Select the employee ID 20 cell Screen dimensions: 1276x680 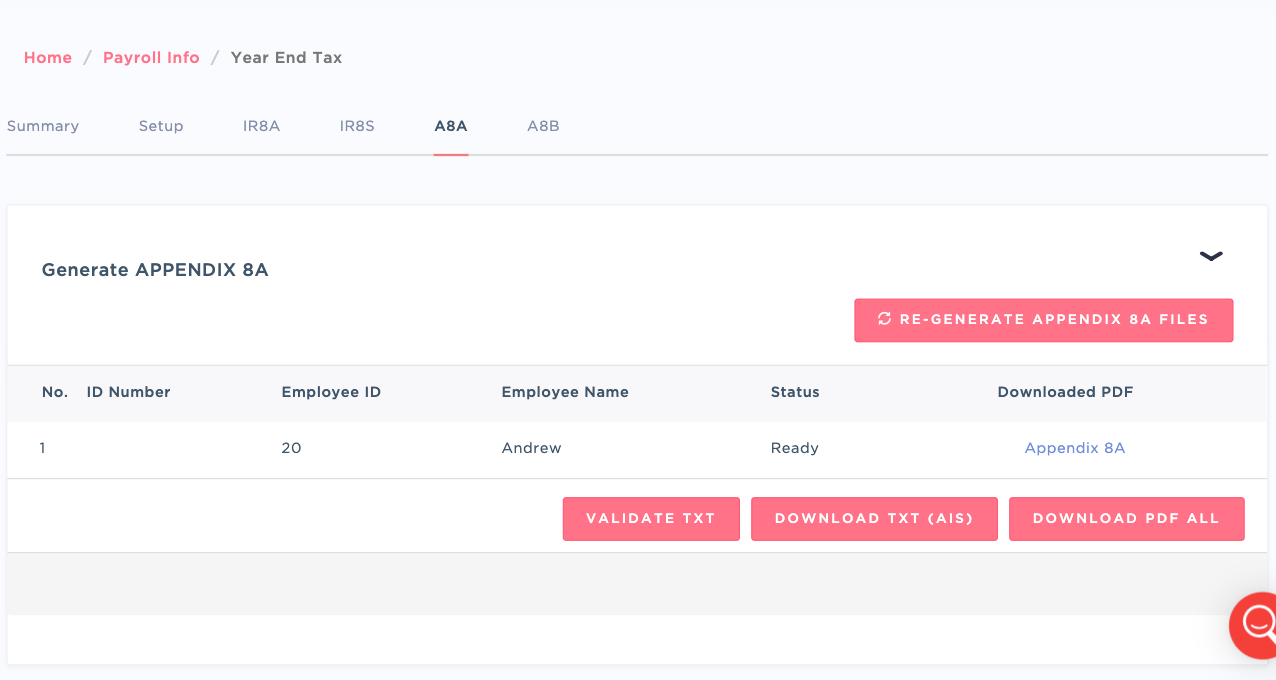291,448
